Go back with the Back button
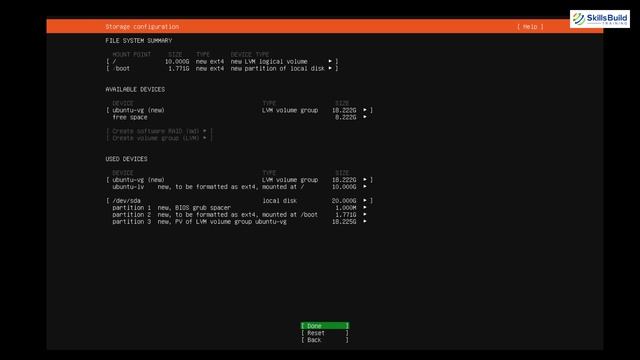640x360 pixels. coord(325,340)
